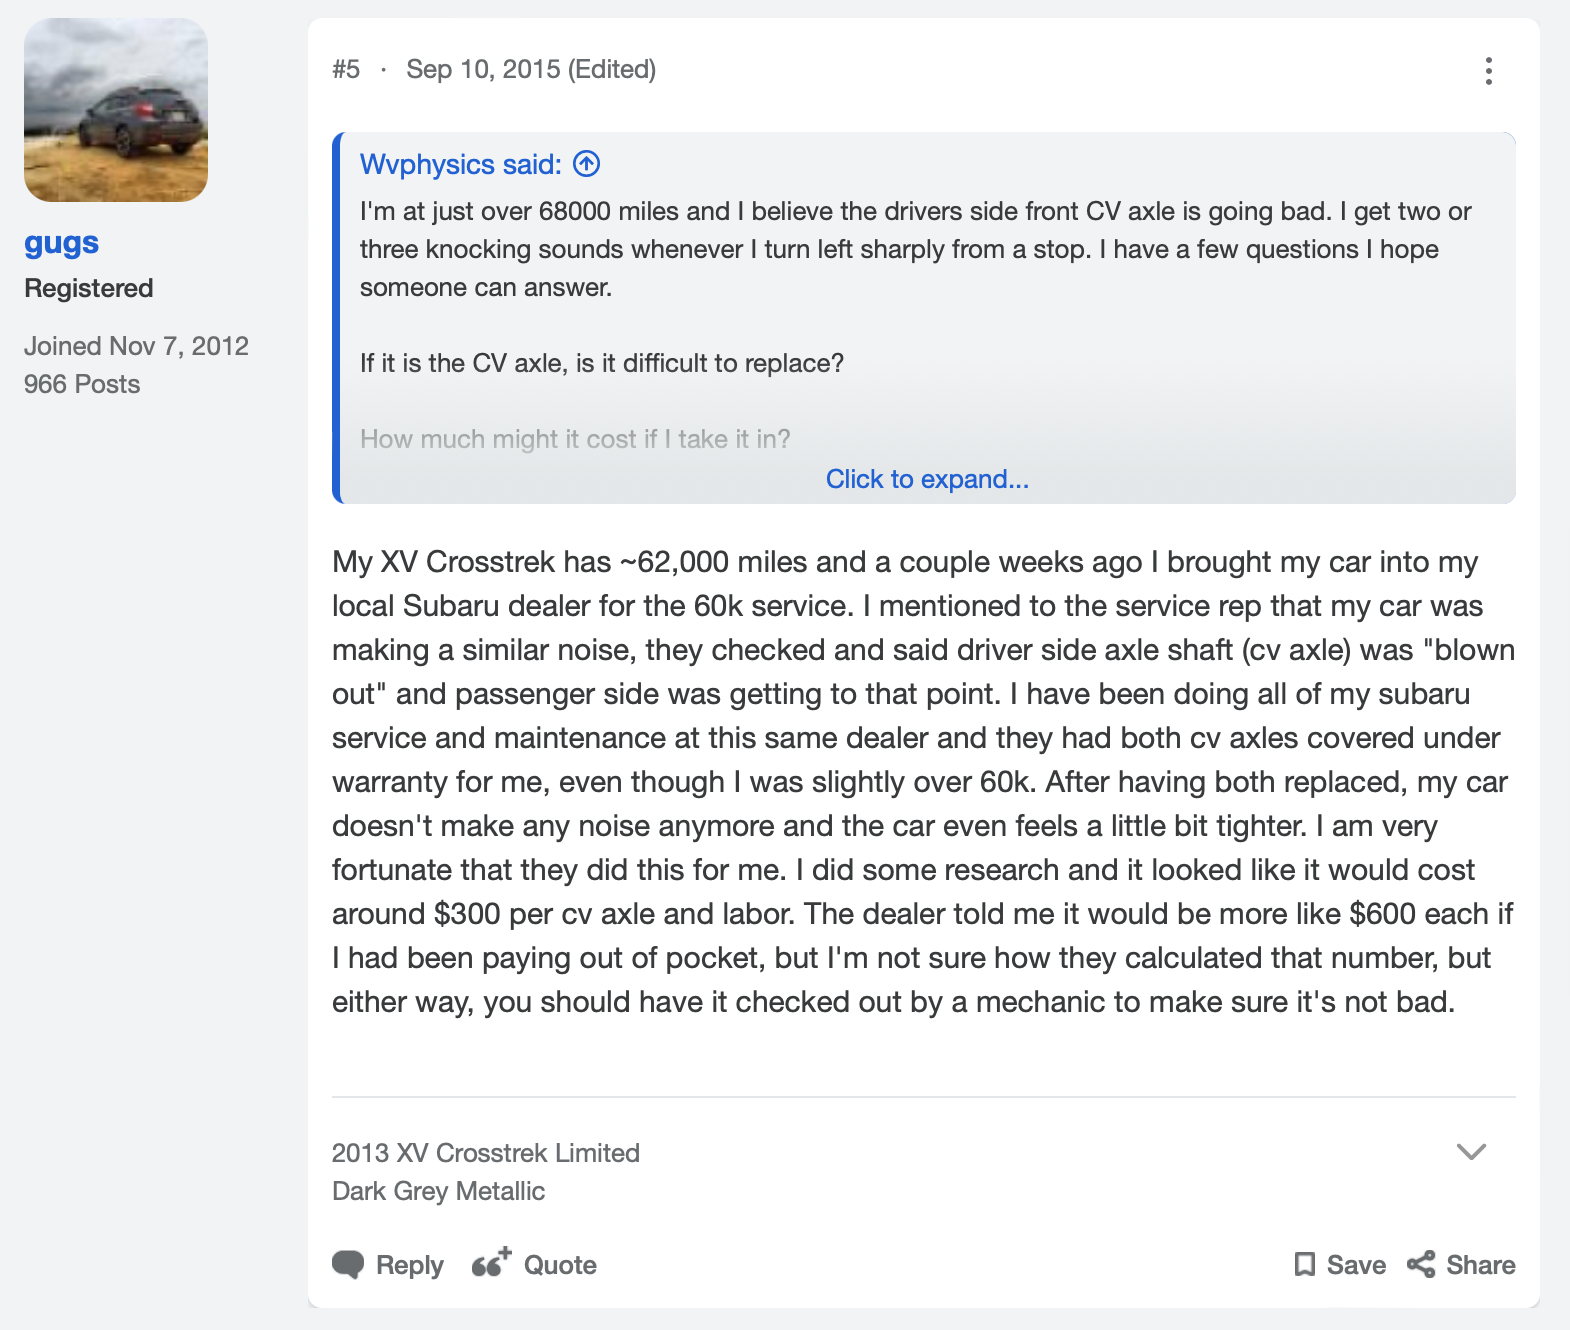Click the 966 Posts count
This screenshot has width=1570, height=1330.
pos(82,384)
